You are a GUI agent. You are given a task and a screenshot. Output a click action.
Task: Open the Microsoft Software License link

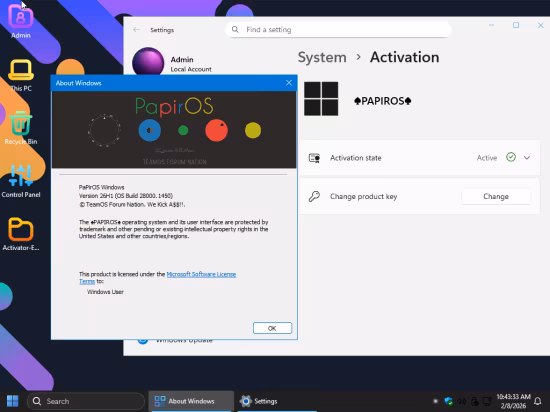[x=201, y=274]
